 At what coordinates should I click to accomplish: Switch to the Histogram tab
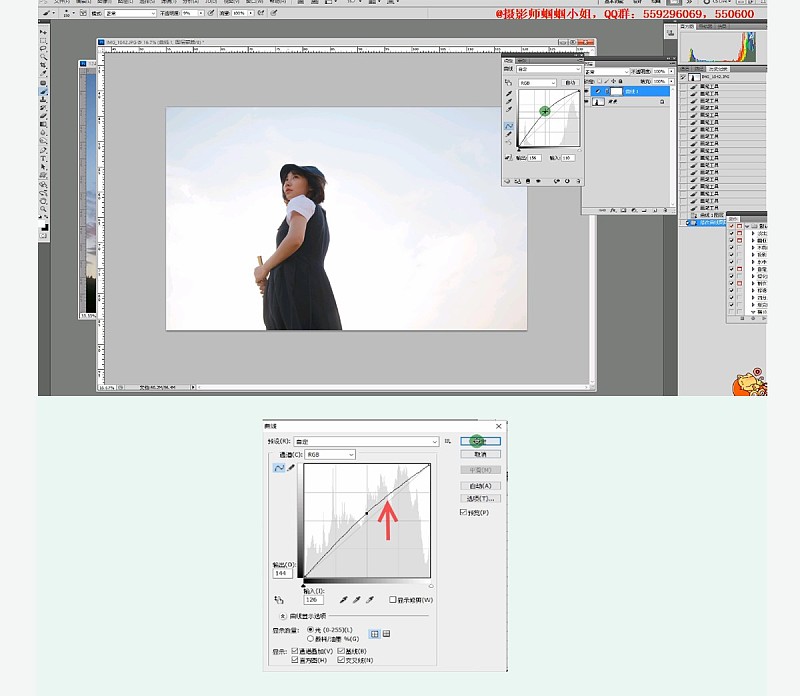tap(687, 26)
